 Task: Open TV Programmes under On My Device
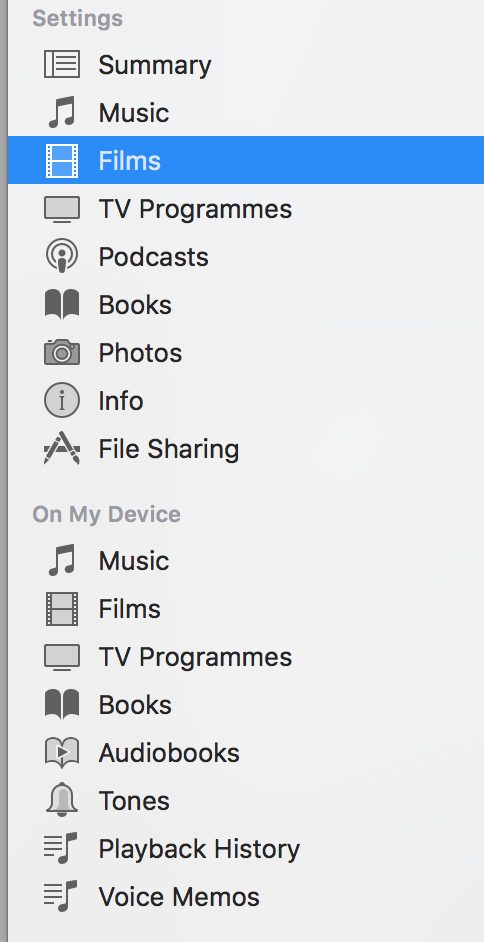pos(246,657)
